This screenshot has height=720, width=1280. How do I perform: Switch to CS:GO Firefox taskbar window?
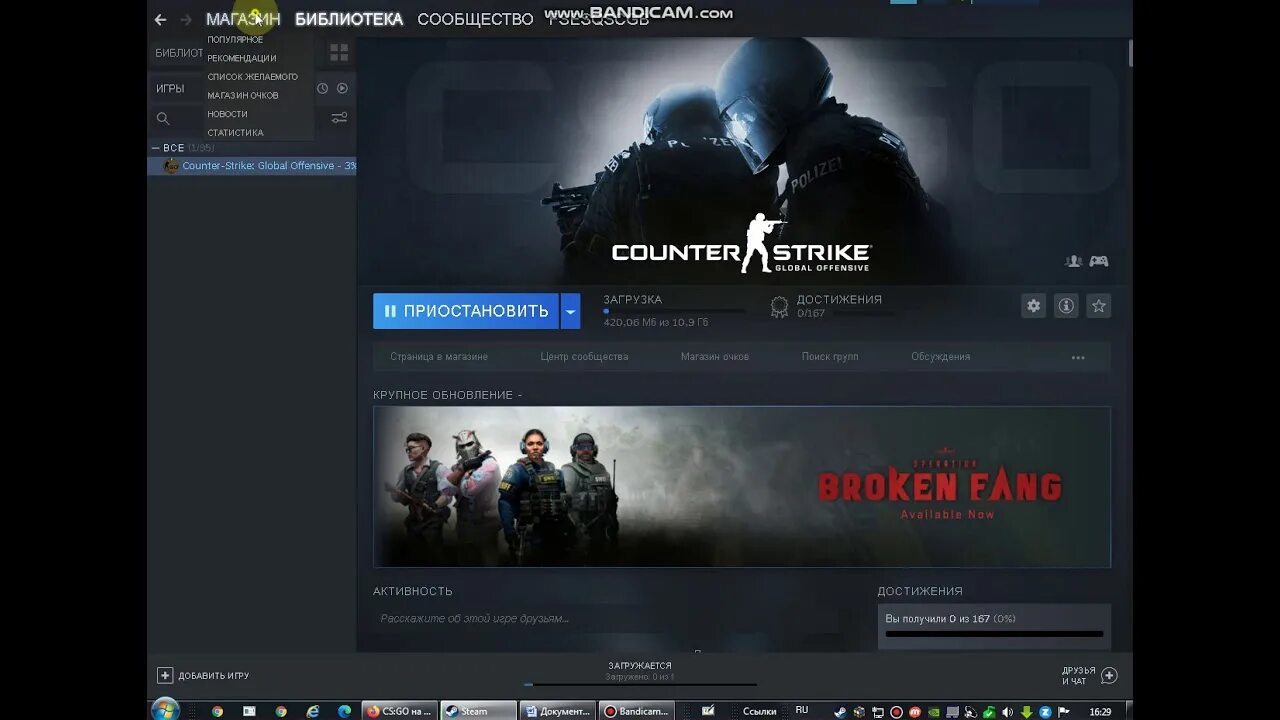click(399, 711)
